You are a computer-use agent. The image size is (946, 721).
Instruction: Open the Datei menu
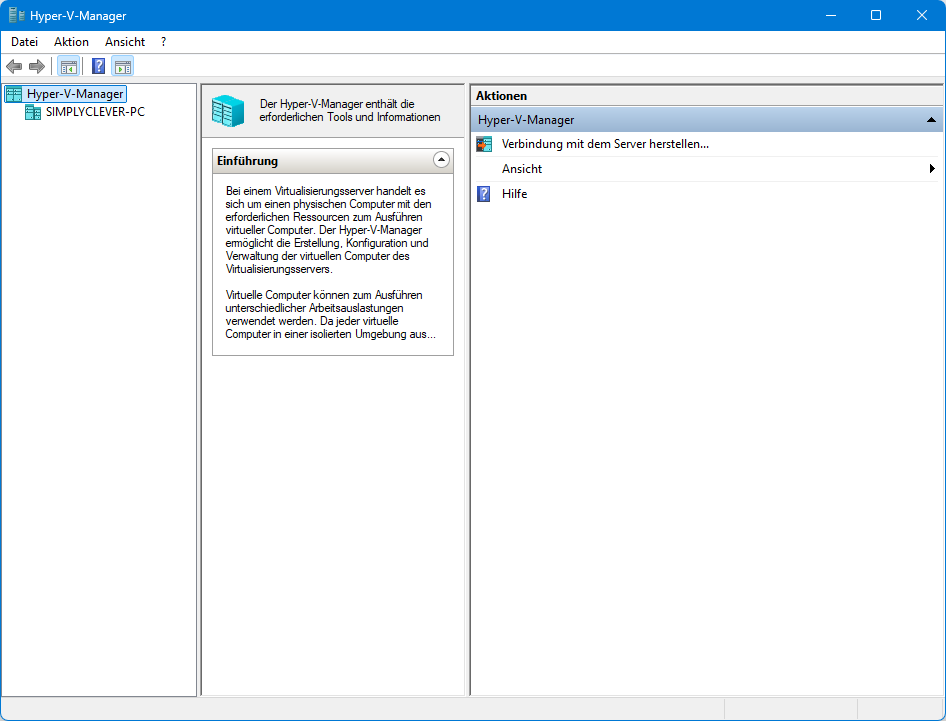point(24,42)
